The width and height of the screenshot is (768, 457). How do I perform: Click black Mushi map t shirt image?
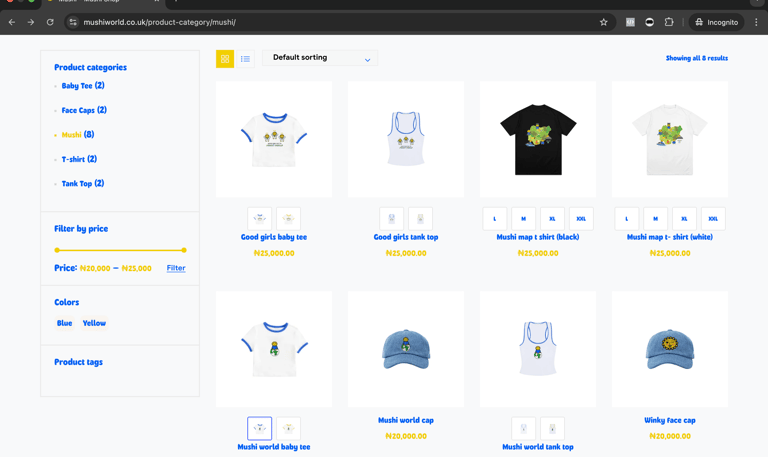pos(538,139)
